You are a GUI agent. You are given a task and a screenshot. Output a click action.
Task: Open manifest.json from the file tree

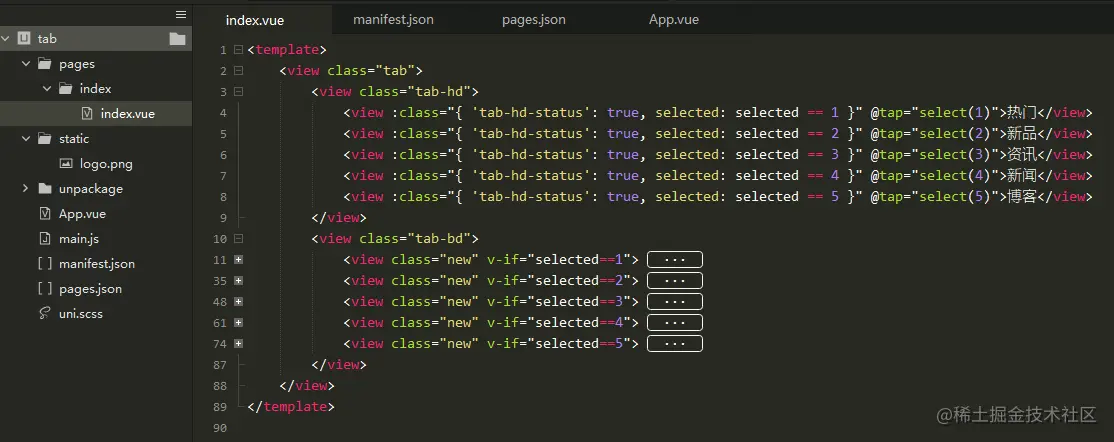point(97,264)
